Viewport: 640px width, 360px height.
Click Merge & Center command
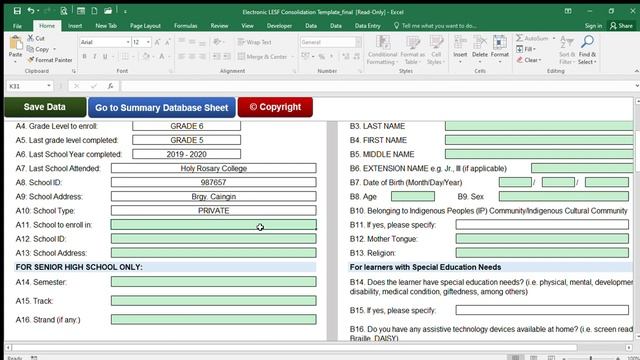[x=262, y=56]
